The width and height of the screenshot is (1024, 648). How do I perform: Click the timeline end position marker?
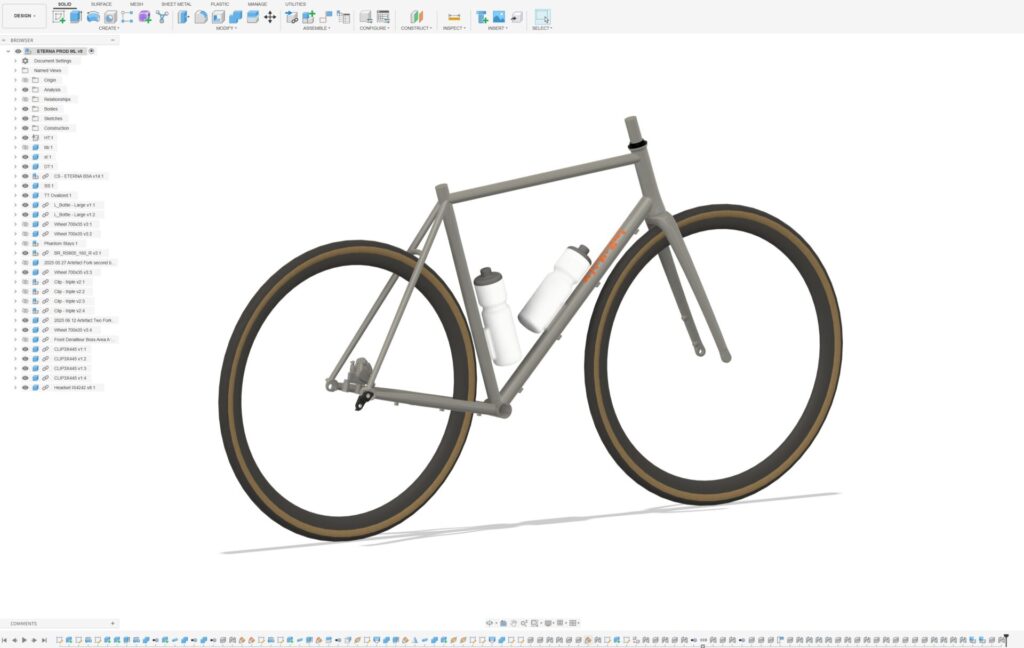click(x=1006, y=638)
